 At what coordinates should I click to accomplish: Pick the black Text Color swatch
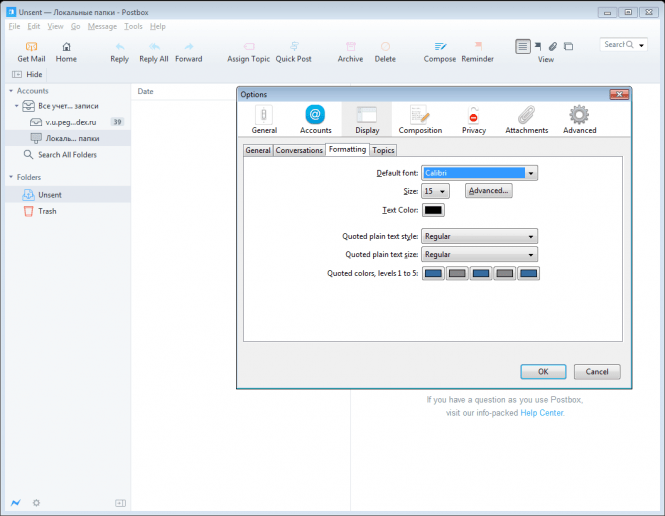click(x=433, y=210)
